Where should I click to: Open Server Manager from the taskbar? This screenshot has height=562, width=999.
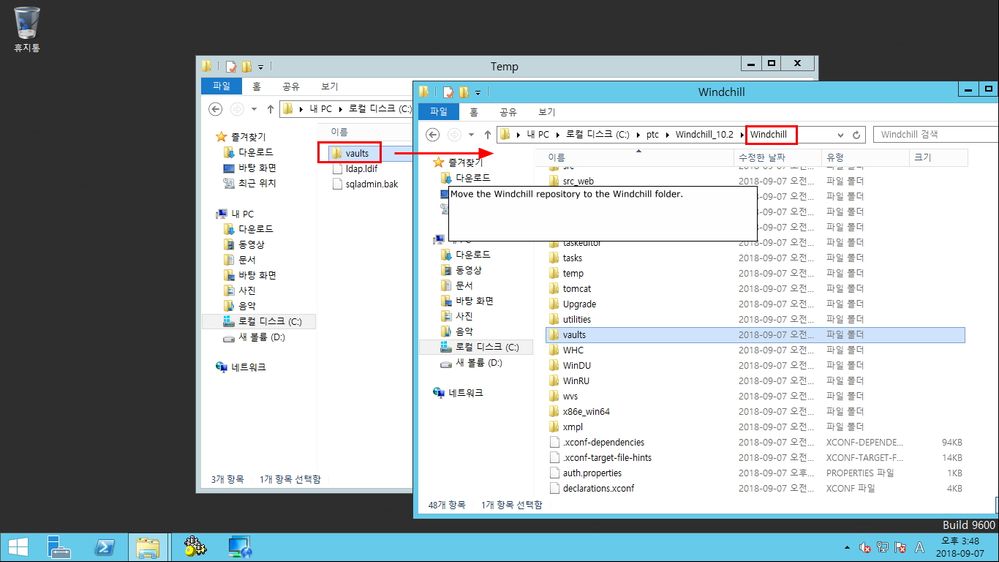[x=59, y=547]
